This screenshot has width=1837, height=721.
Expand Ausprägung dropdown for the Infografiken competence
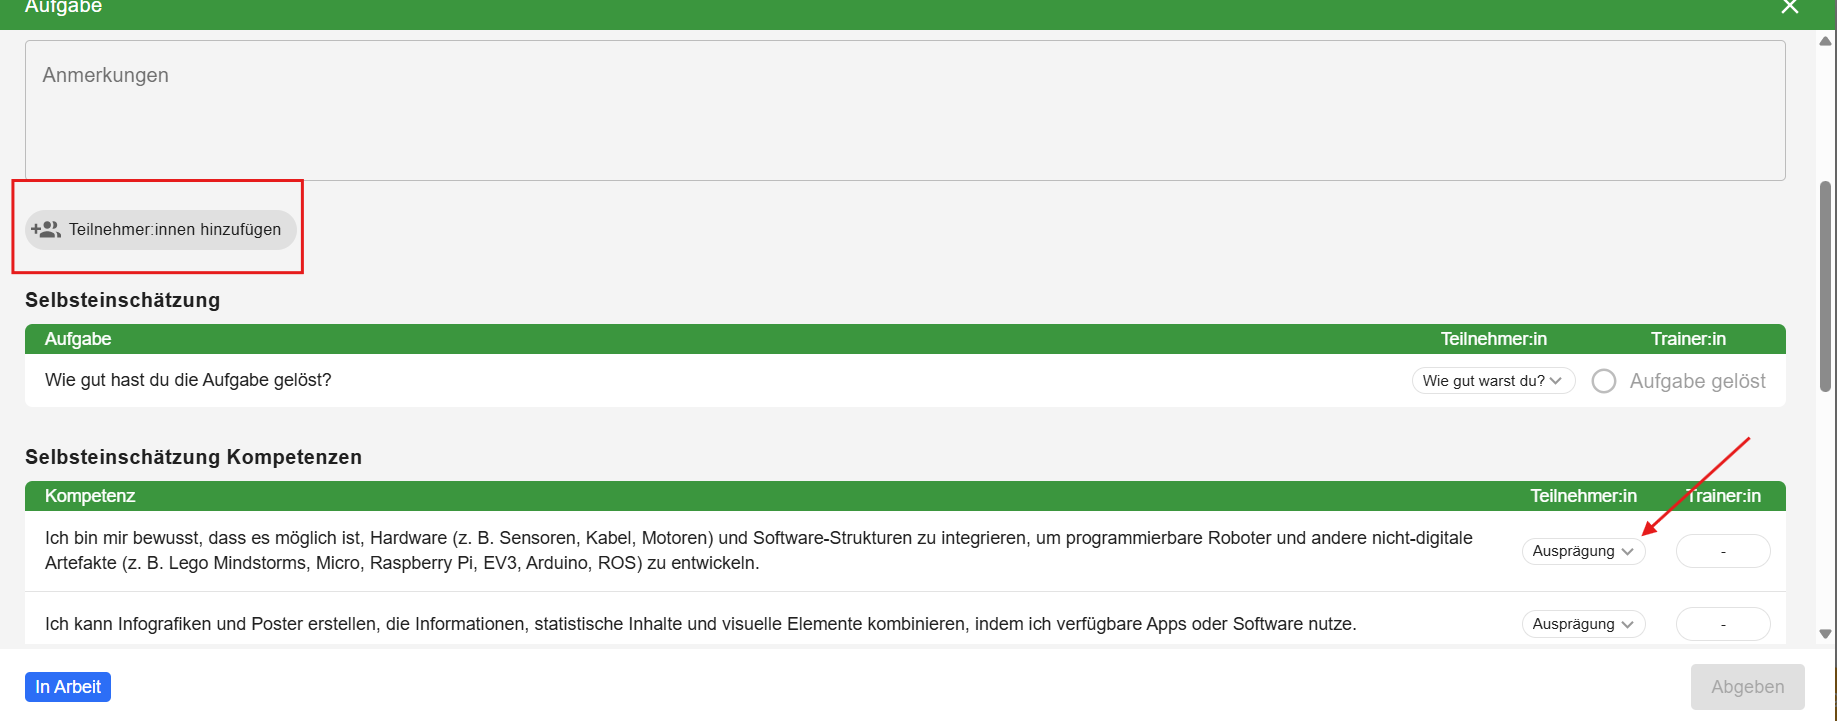pyautogui.click(x=1583, y=624)
